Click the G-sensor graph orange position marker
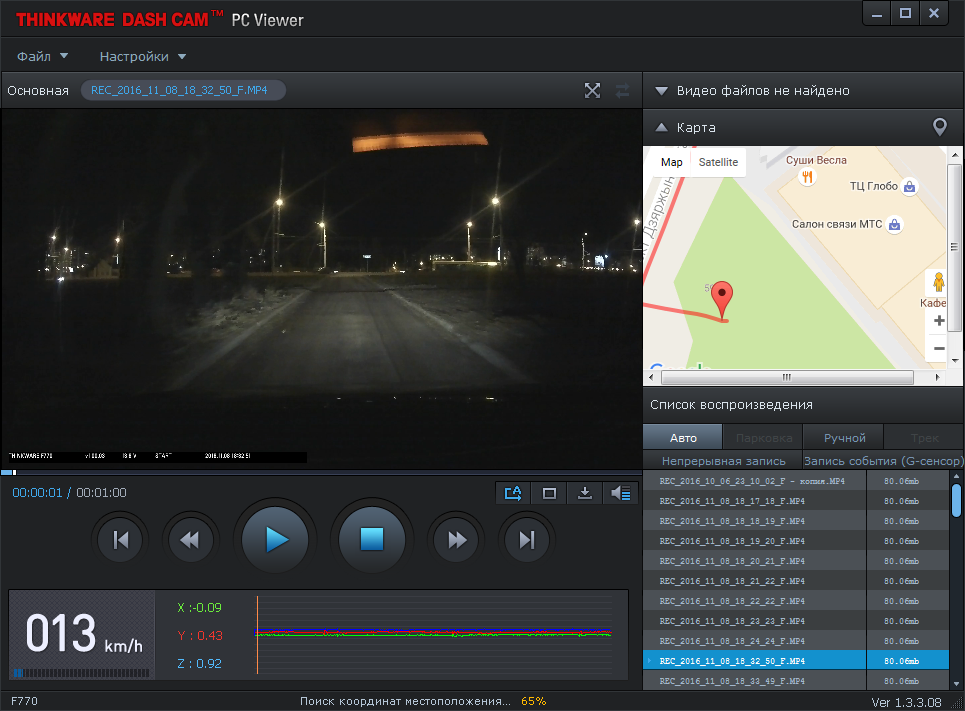 tap(257, 635)
